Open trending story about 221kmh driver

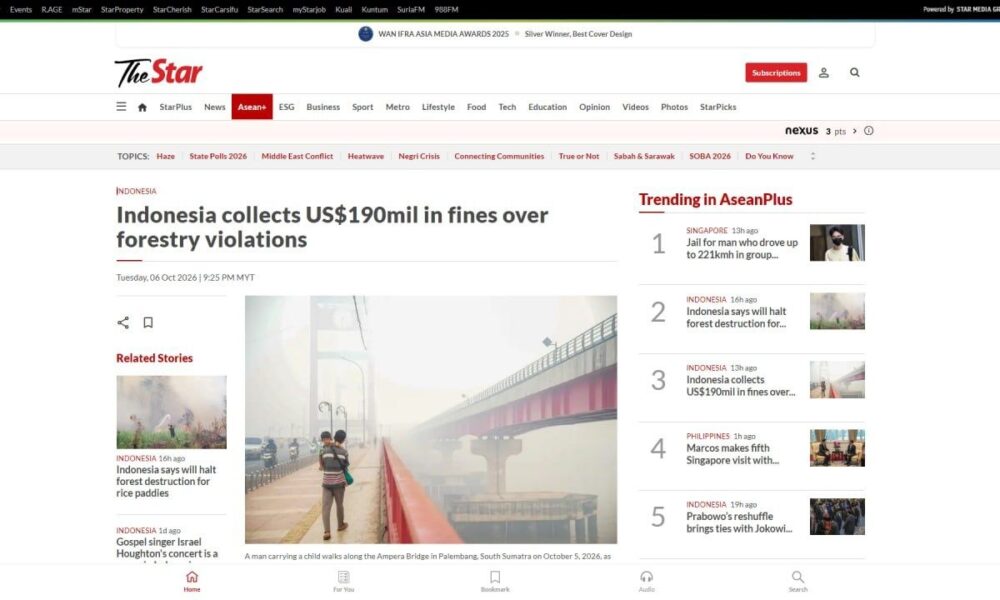(x=742, y=249)
